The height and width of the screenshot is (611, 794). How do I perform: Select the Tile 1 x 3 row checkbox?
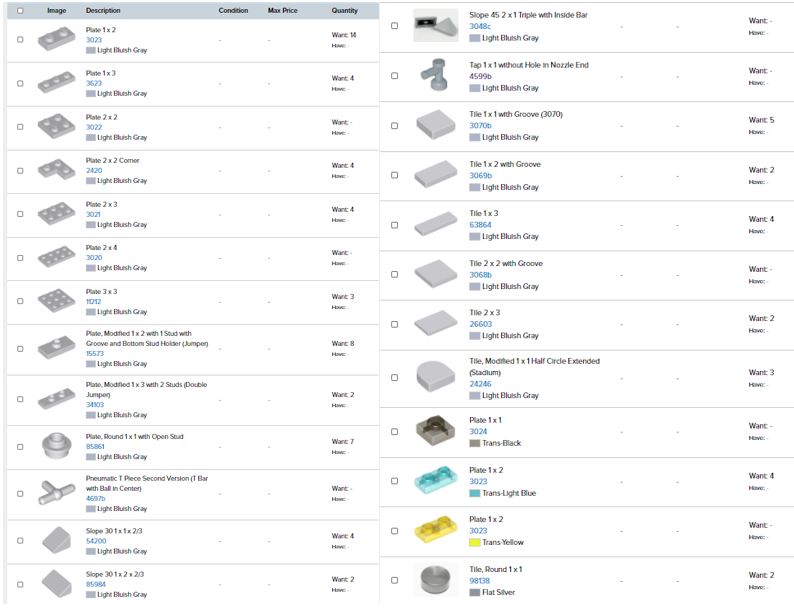point(394,225)
